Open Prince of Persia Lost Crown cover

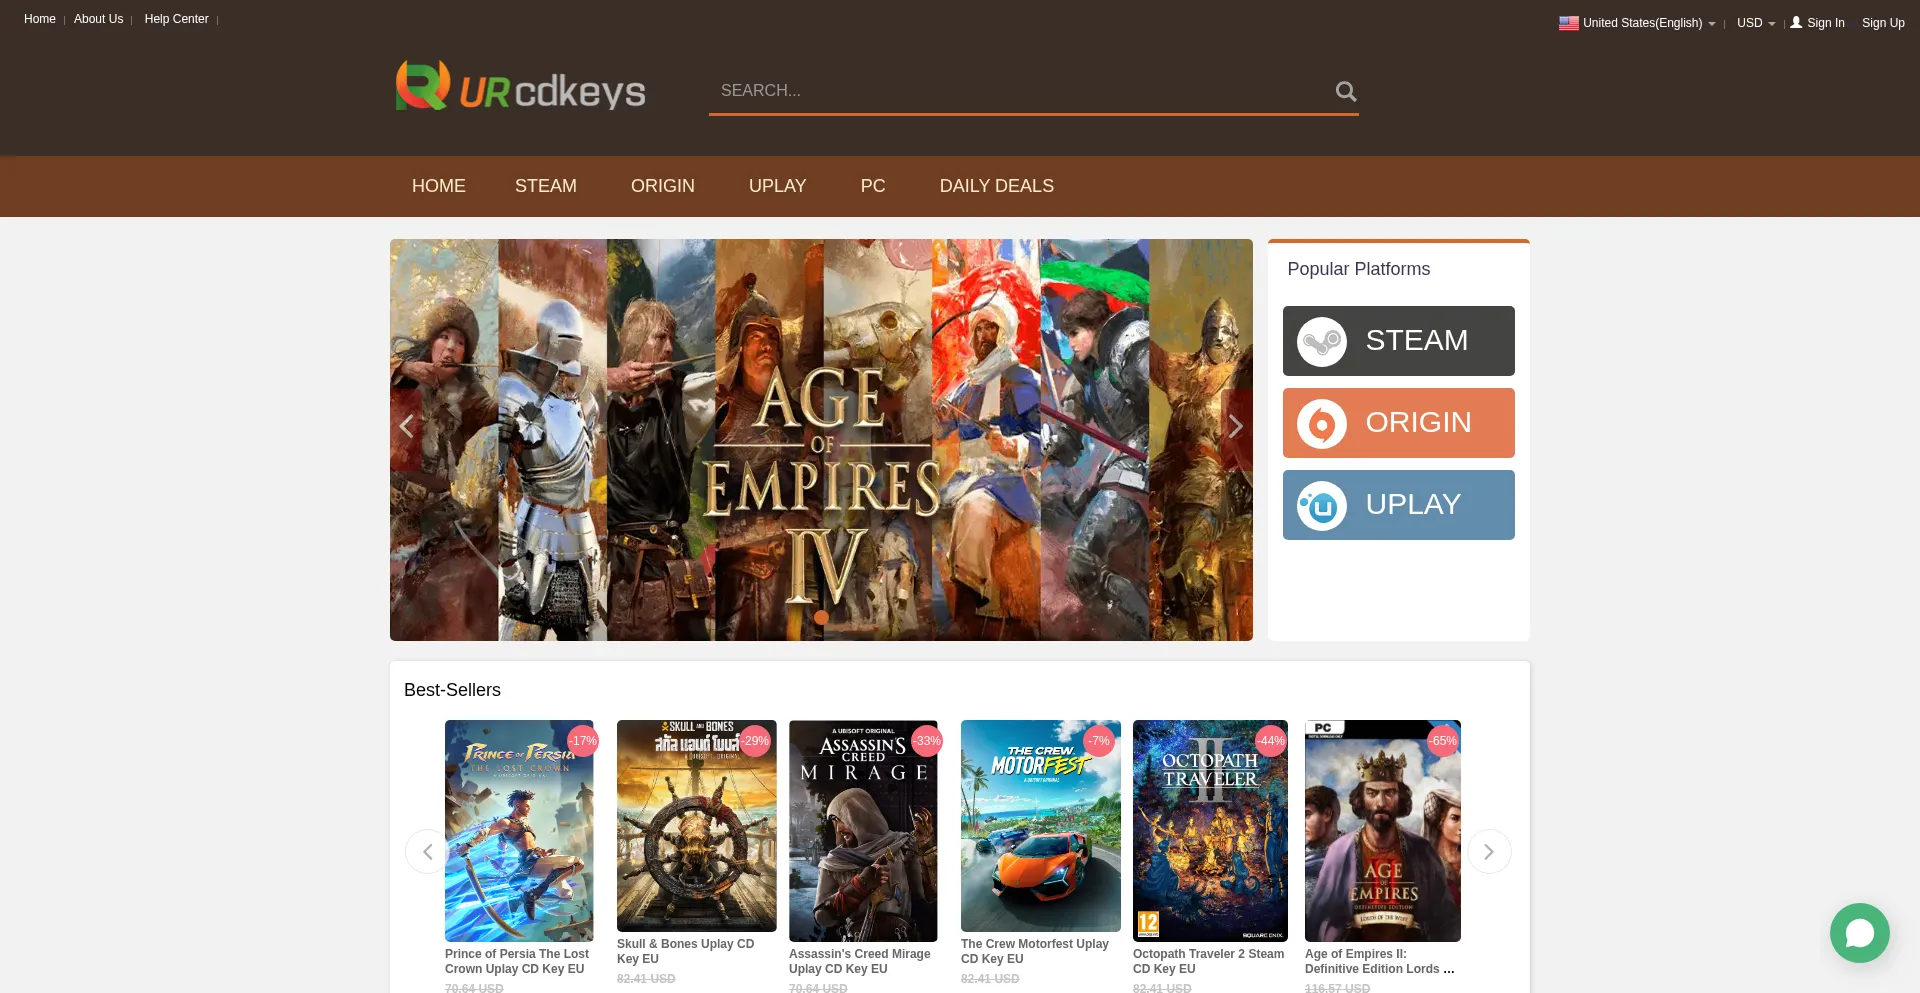click(x=519, y=831)
